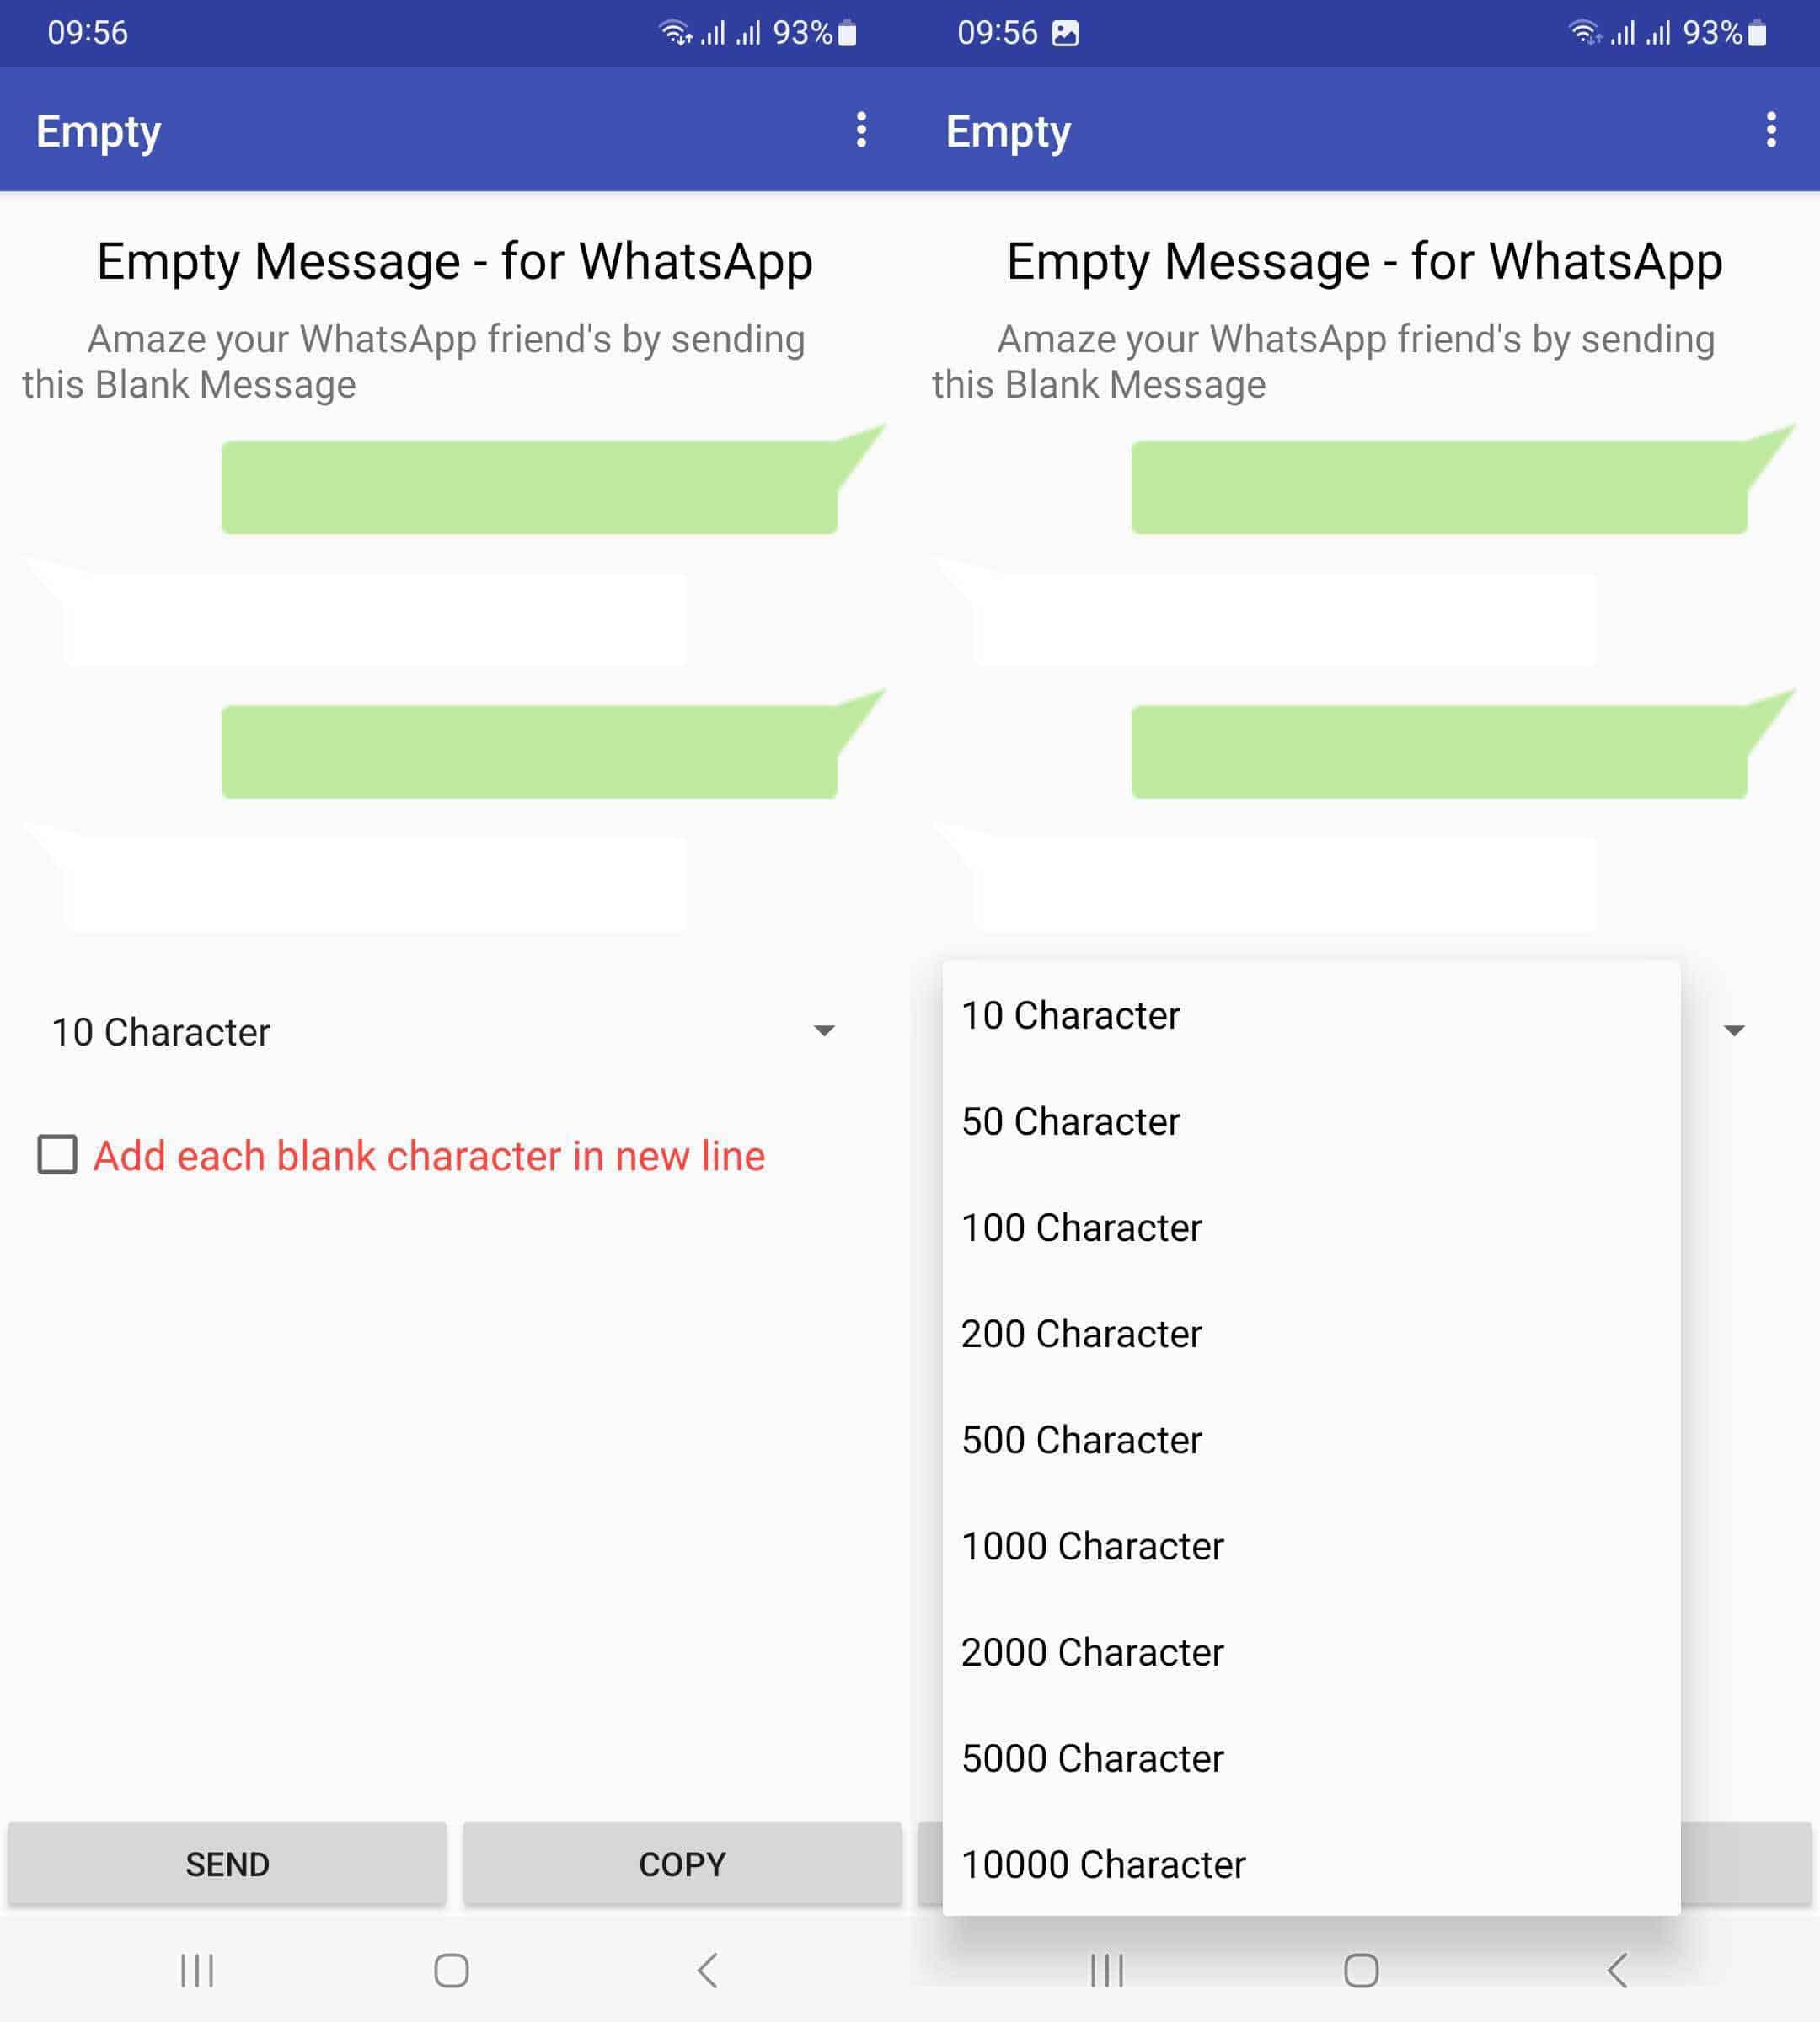Screen dimensions: 1820x2022
Task: Check the new line blank character option
Action: click(60, 1154)
